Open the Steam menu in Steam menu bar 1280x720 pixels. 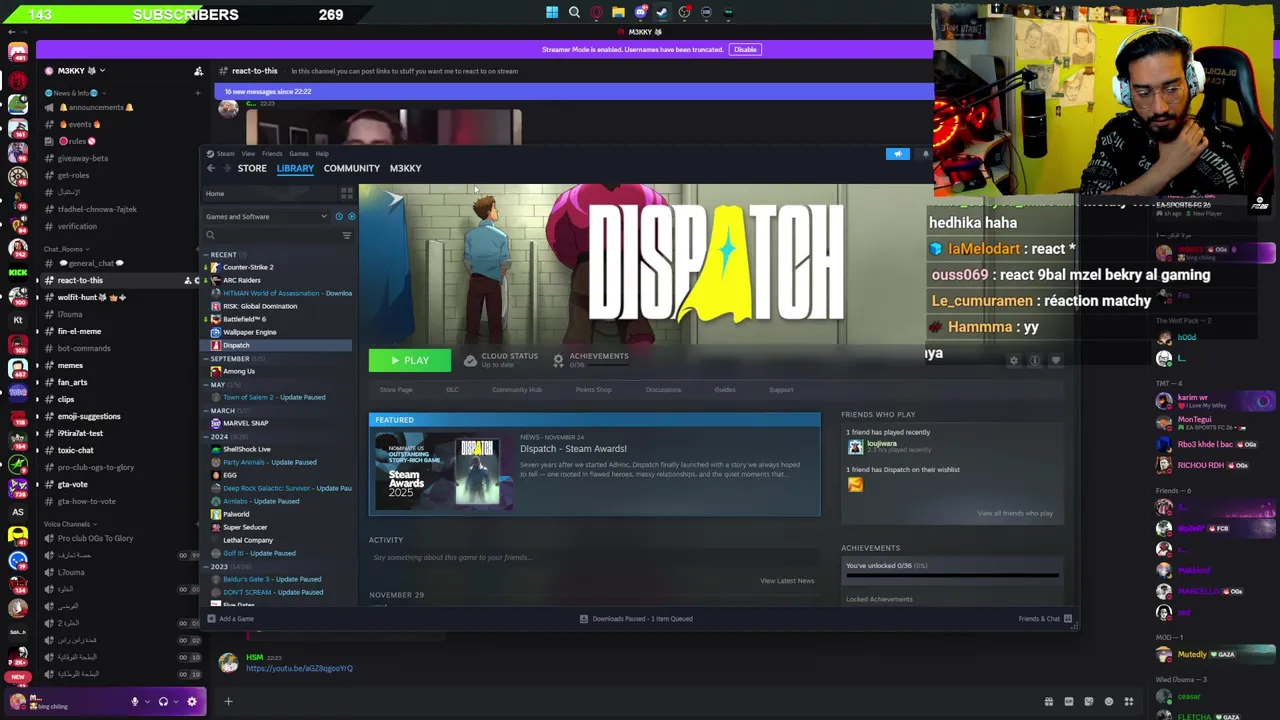225,154
